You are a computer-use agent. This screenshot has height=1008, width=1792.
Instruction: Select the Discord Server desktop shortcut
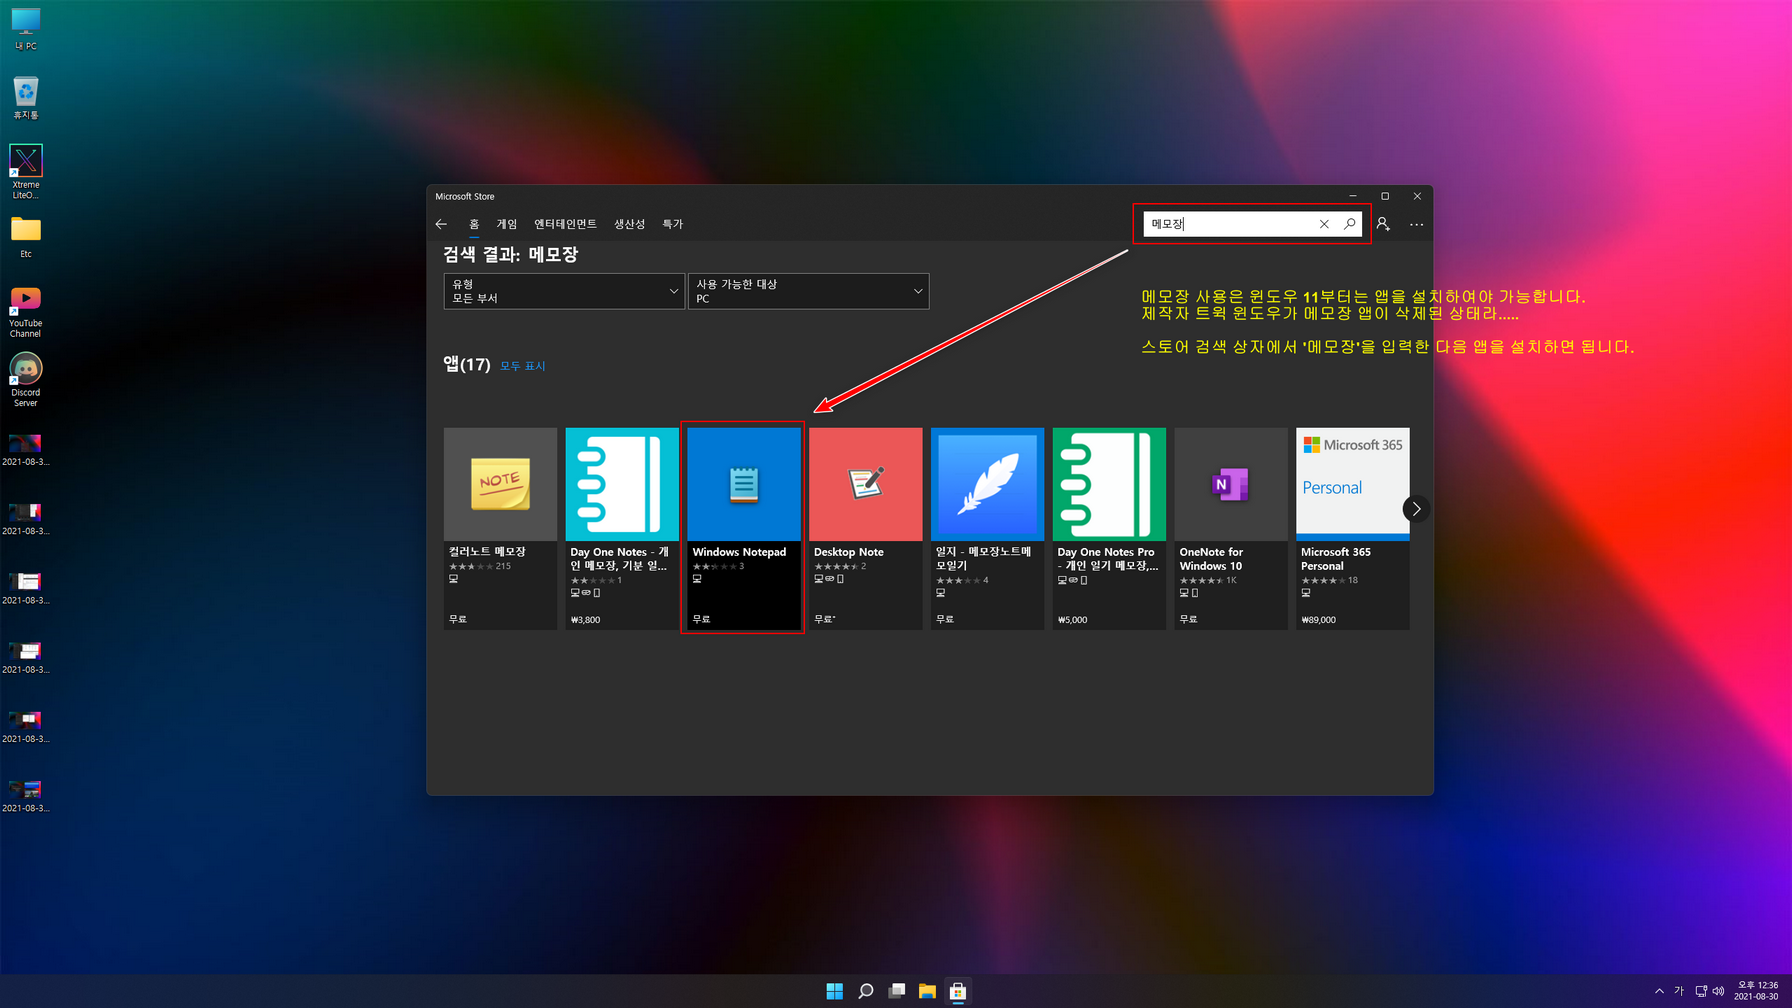[26, 380]
